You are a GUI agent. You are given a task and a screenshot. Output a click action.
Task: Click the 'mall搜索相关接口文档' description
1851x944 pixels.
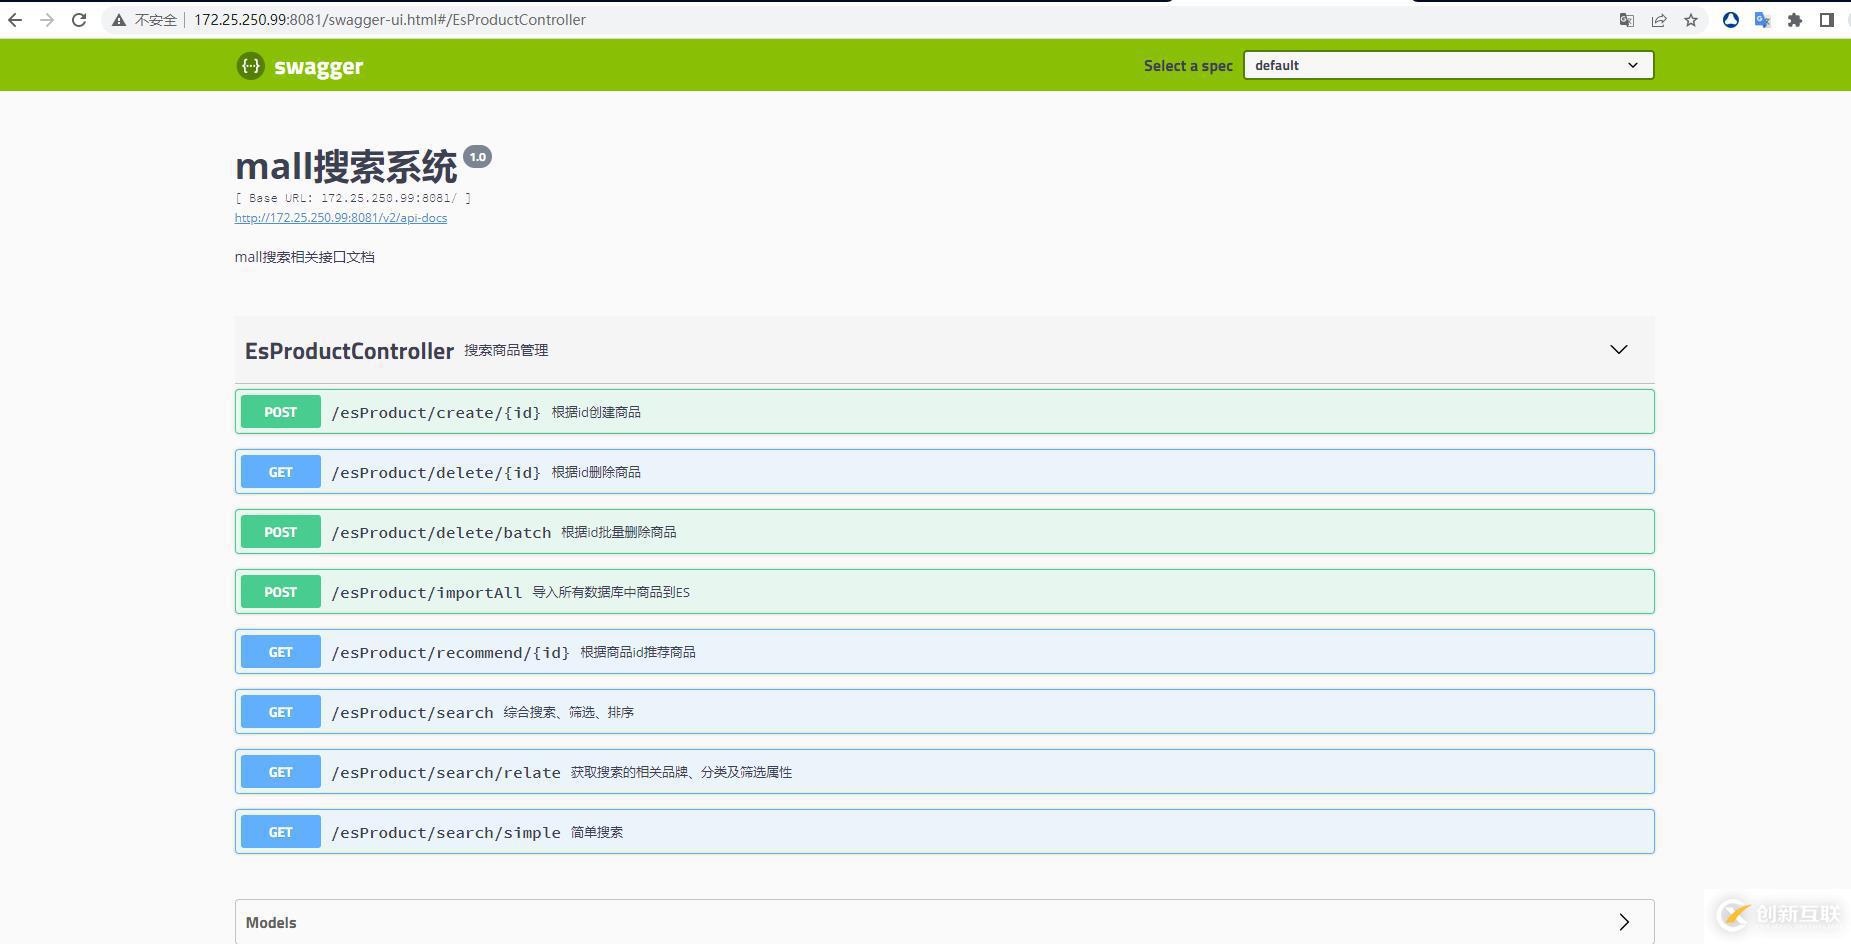click(x=305, y=257)
